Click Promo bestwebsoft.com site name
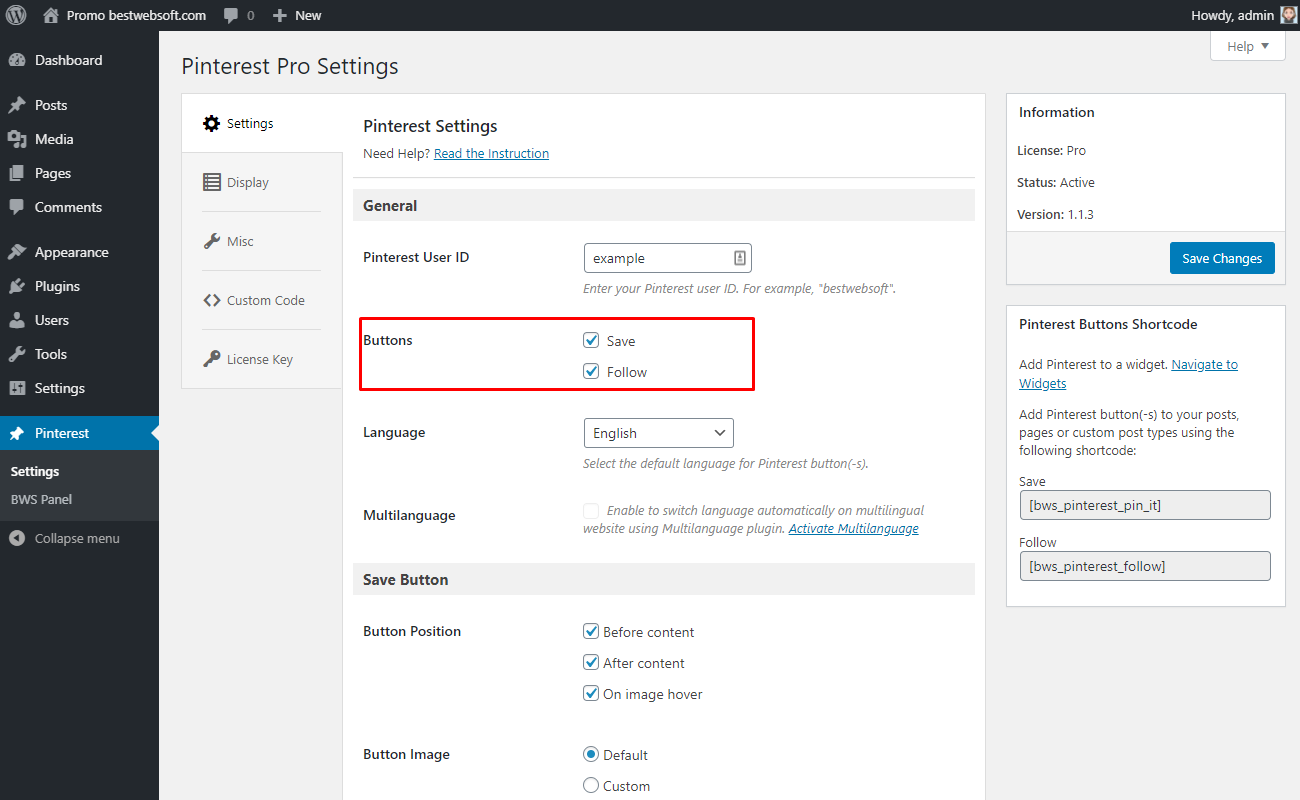The width and height of the screenshot is (1300, 800). [136, 16]
